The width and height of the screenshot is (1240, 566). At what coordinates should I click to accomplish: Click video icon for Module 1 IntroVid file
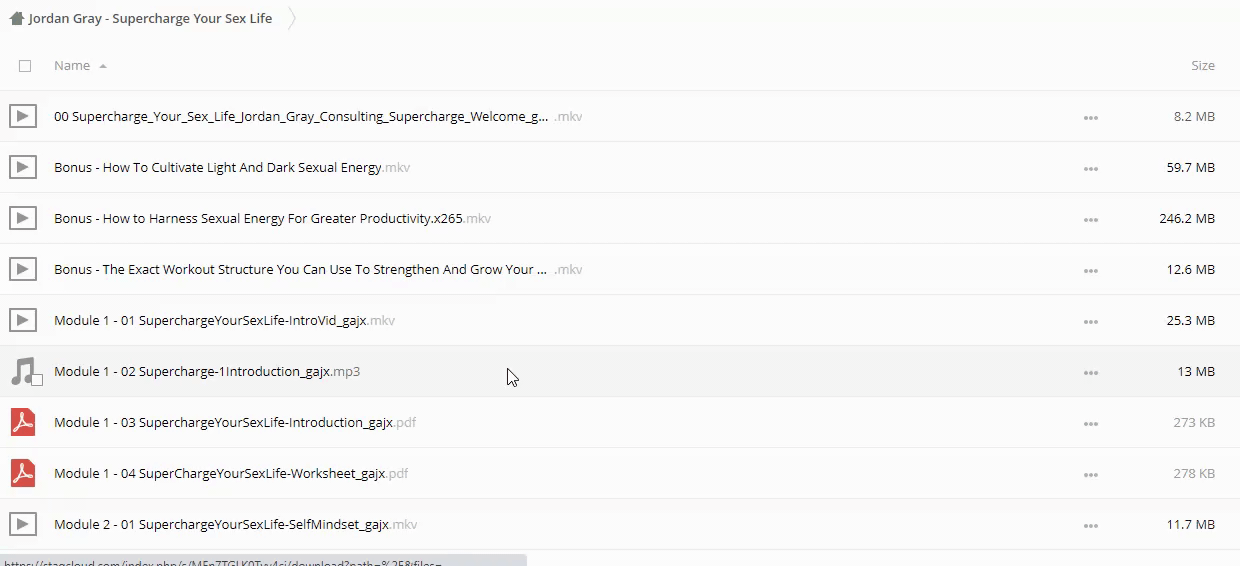[x=23, y=320]
